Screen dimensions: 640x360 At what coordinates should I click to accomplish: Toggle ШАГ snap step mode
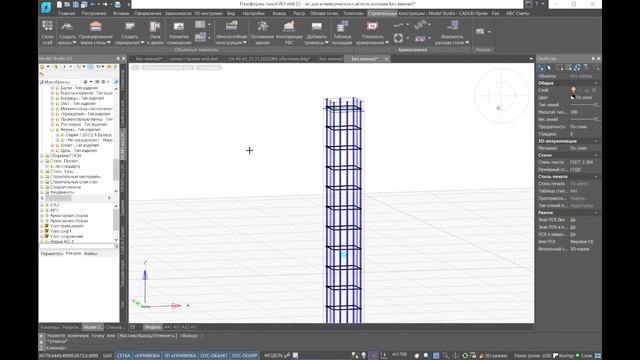(107, 356)
